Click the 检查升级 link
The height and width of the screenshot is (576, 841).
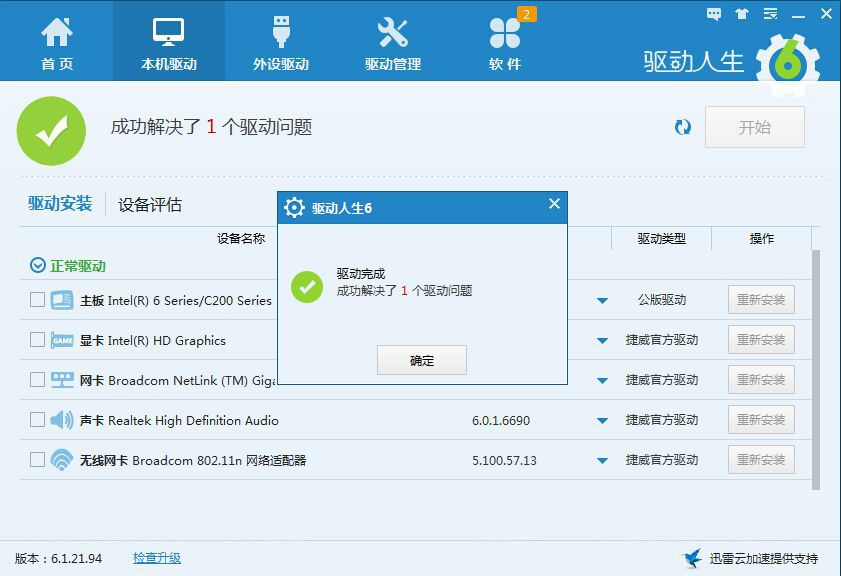tap(157, 558)
